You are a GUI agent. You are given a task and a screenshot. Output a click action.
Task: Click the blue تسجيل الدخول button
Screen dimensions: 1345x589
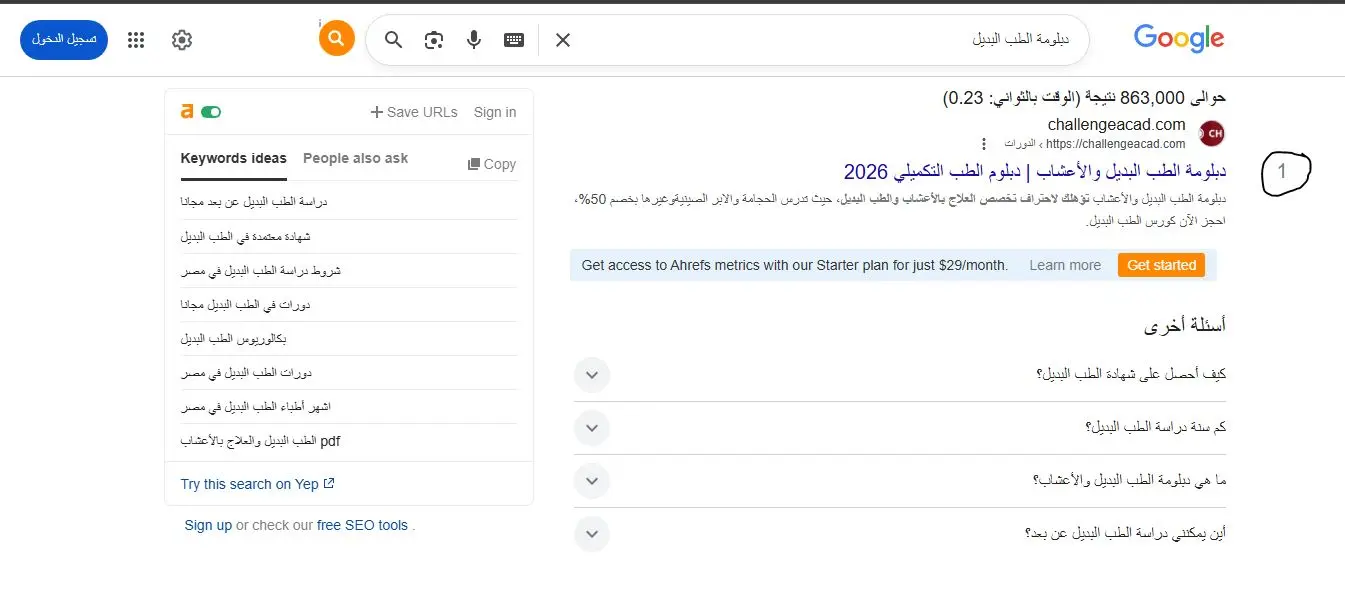click(64, 39)
